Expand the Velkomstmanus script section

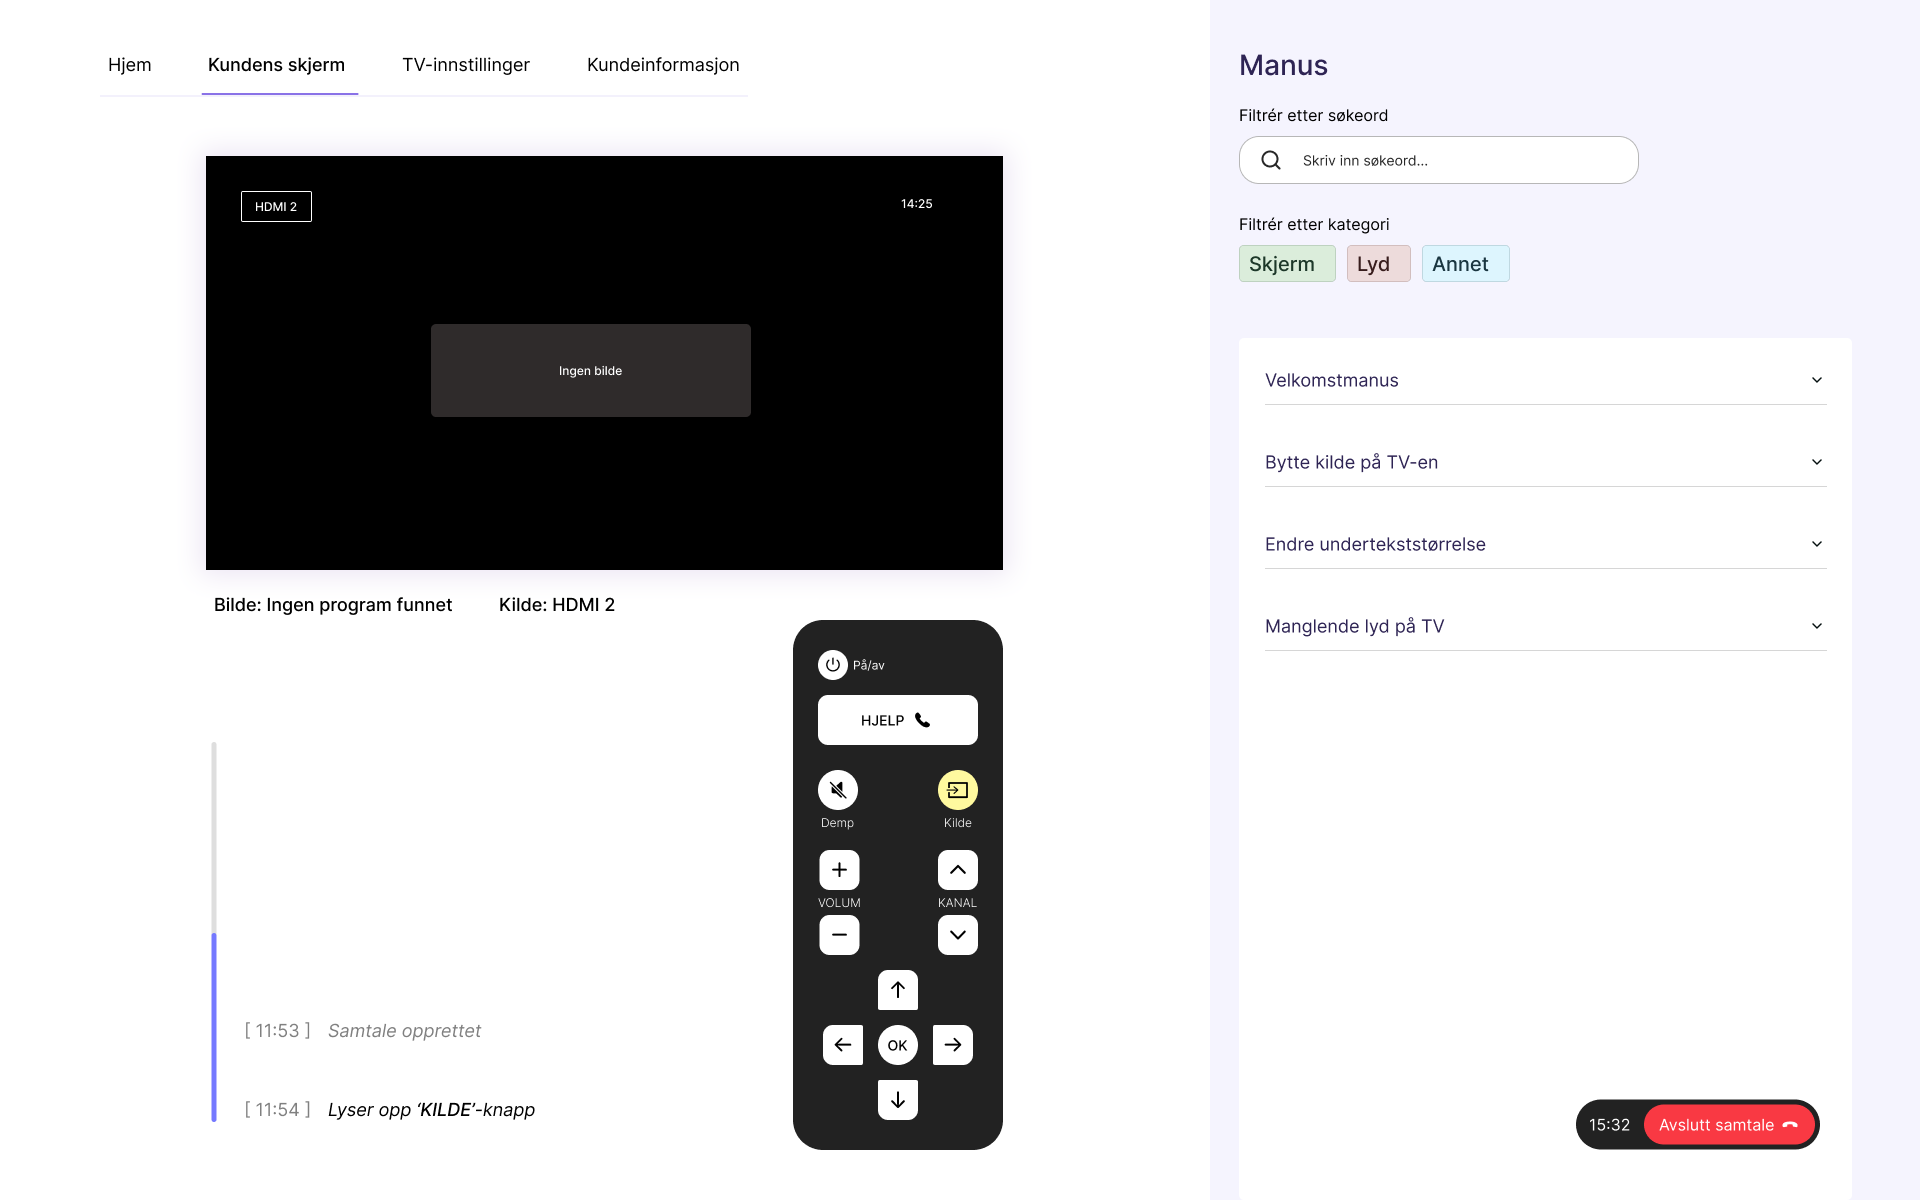click(1545, 380)
